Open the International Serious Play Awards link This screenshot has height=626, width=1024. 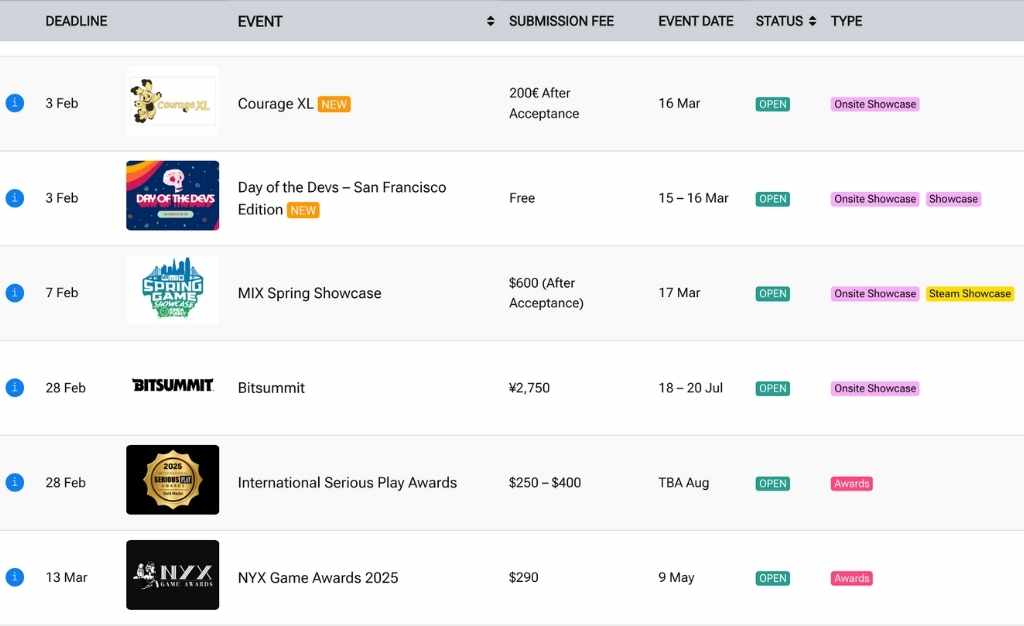[347, 482]
